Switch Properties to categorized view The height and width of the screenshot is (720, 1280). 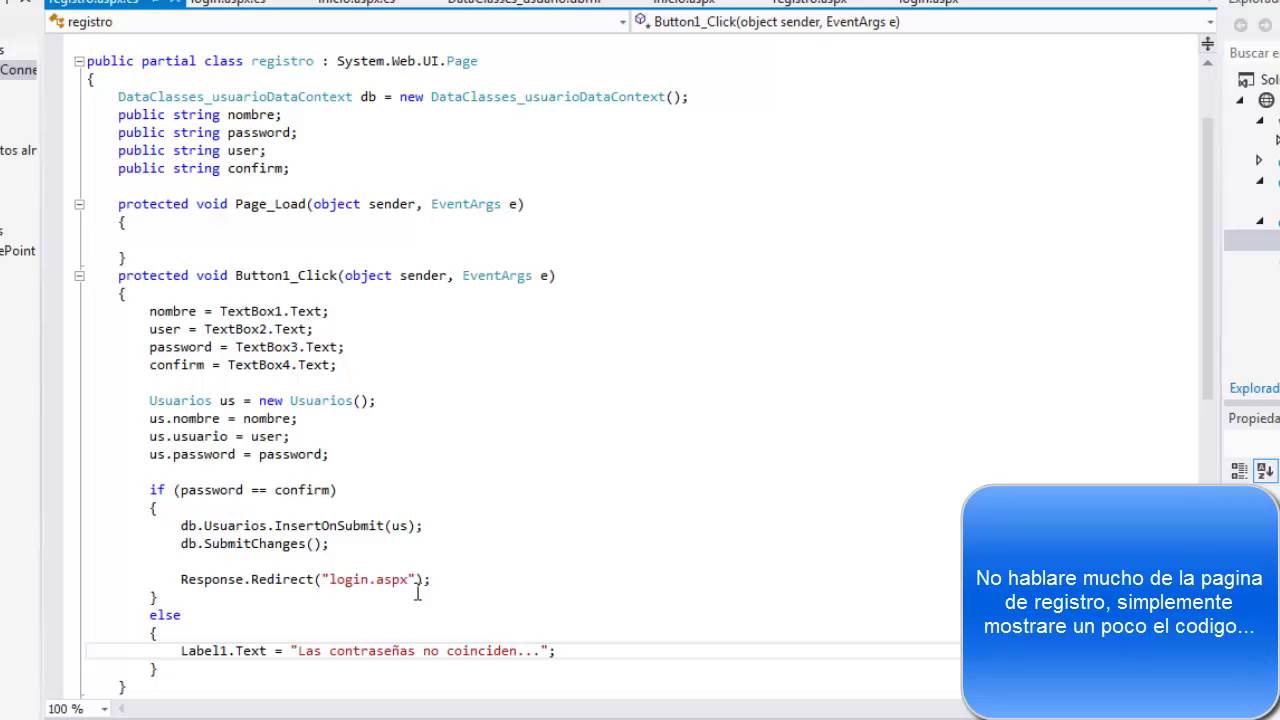pos(1240,471)
